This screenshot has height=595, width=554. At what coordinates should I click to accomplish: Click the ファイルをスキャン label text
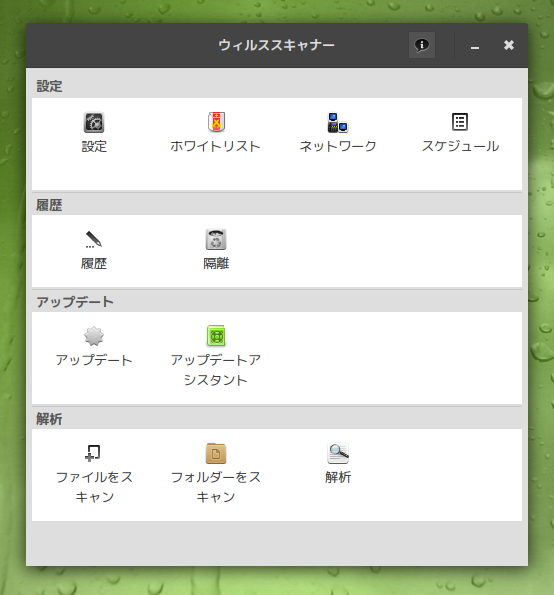94,487
